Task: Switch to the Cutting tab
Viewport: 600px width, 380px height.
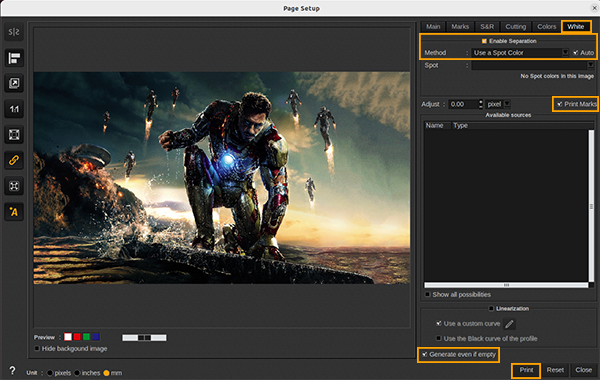Action: pyautogui.click(x=515, y=26)
